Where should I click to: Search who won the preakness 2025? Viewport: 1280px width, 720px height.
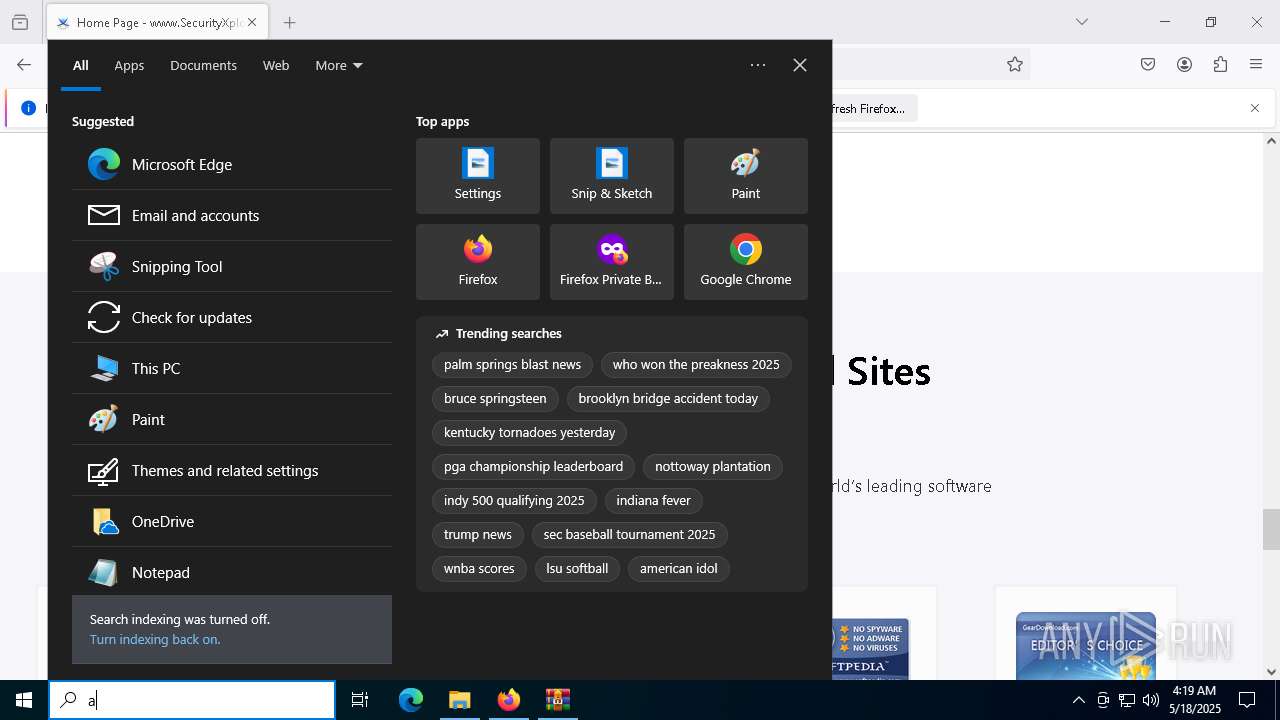(x=696, y=365)
